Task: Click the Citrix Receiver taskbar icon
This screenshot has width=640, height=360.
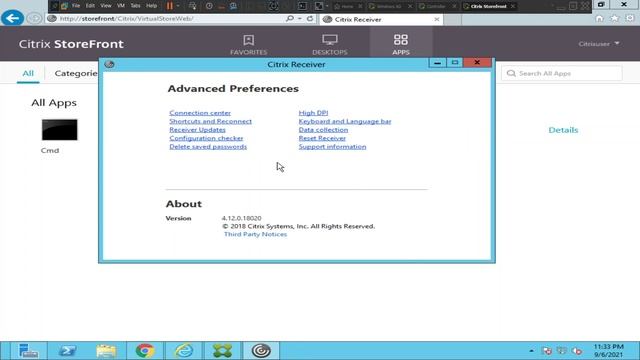Action: pos(261,351)
